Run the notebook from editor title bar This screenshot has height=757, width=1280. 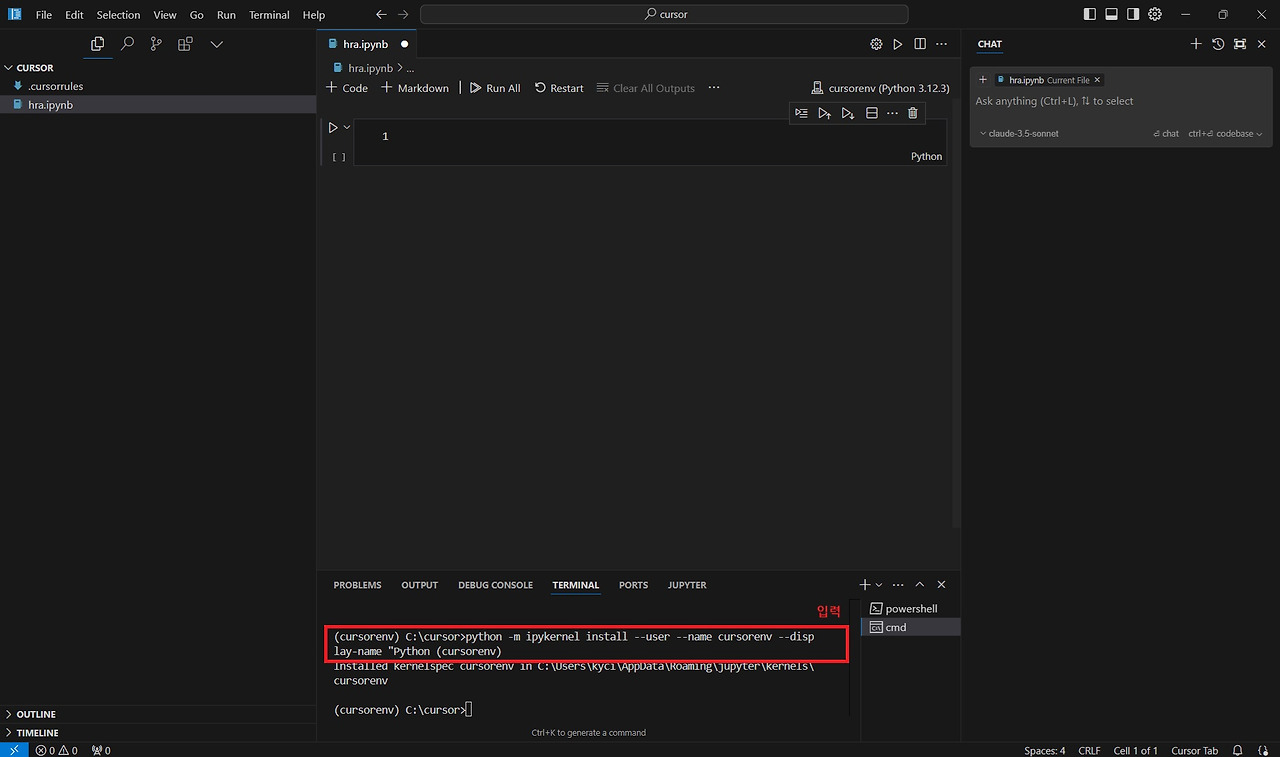pyautogui.click(x=898, y=44)
